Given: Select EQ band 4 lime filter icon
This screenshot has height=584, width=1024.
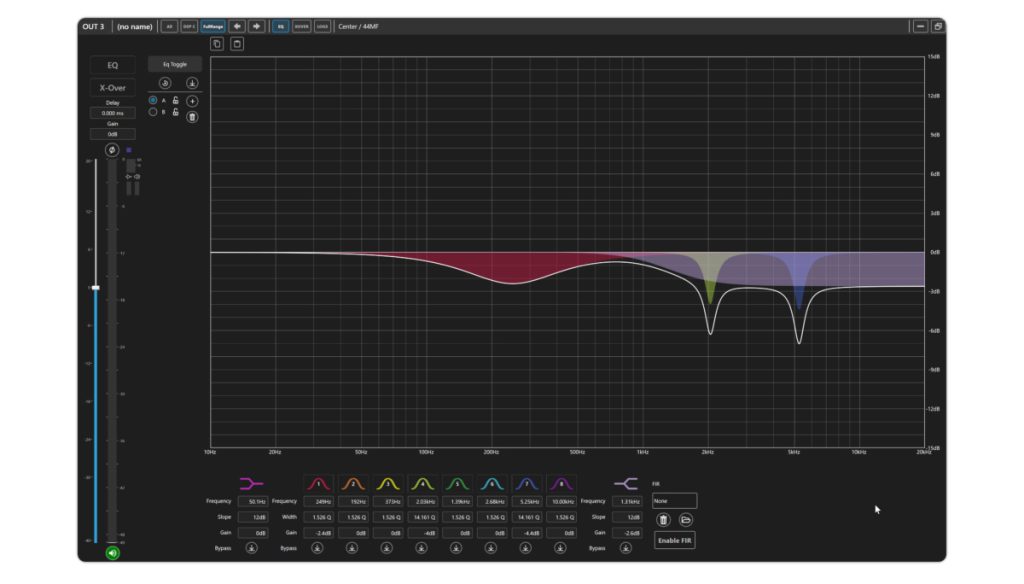Looking at the screenshot, I should 423,483.
